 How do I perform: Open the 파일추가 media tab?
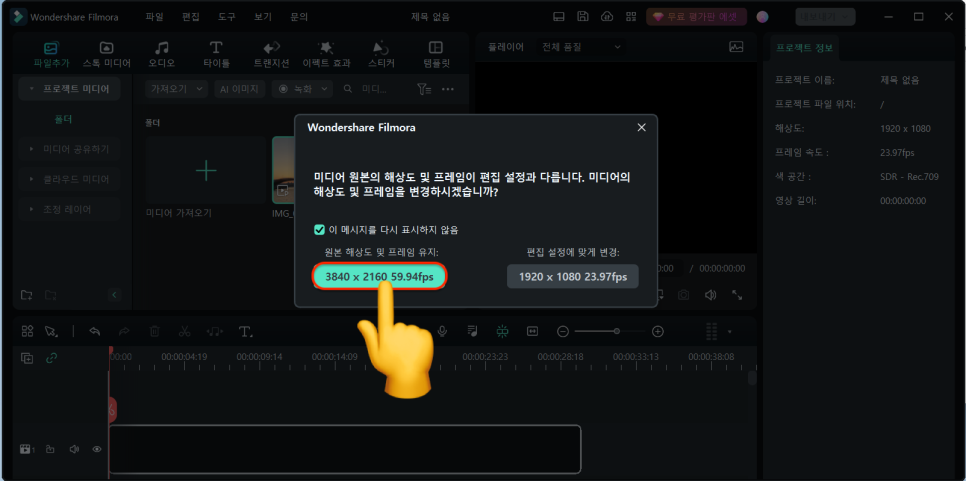(51, 54)
